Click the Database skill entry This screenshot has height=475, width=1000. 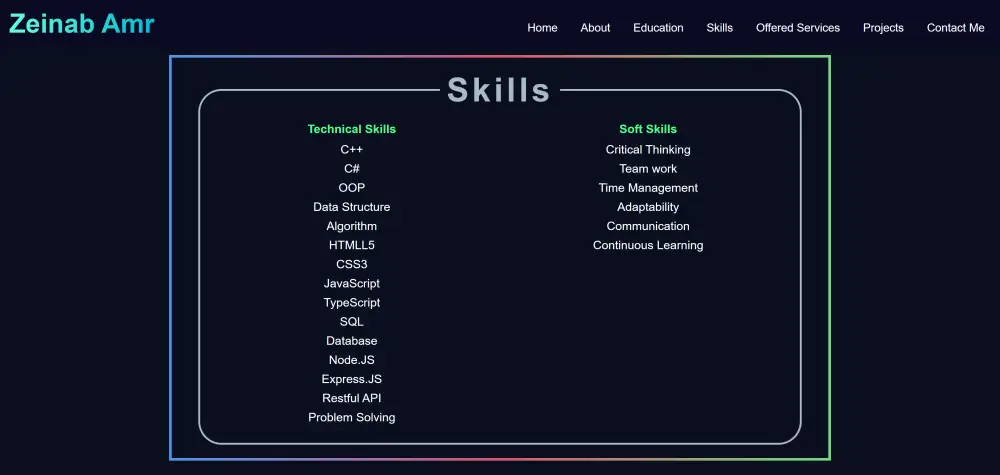click(351, 340)
